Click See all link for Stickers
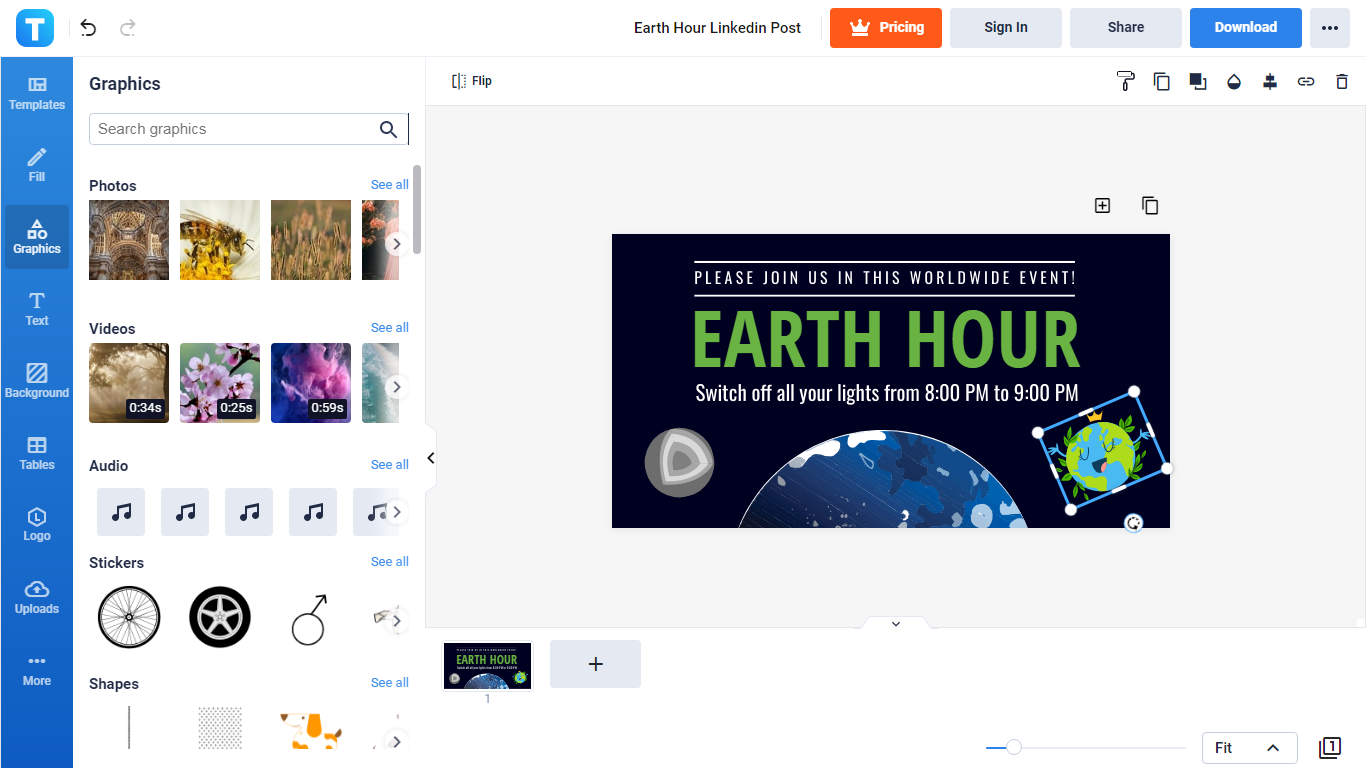This screenshot has width=1366, height=768. (389, 562)
